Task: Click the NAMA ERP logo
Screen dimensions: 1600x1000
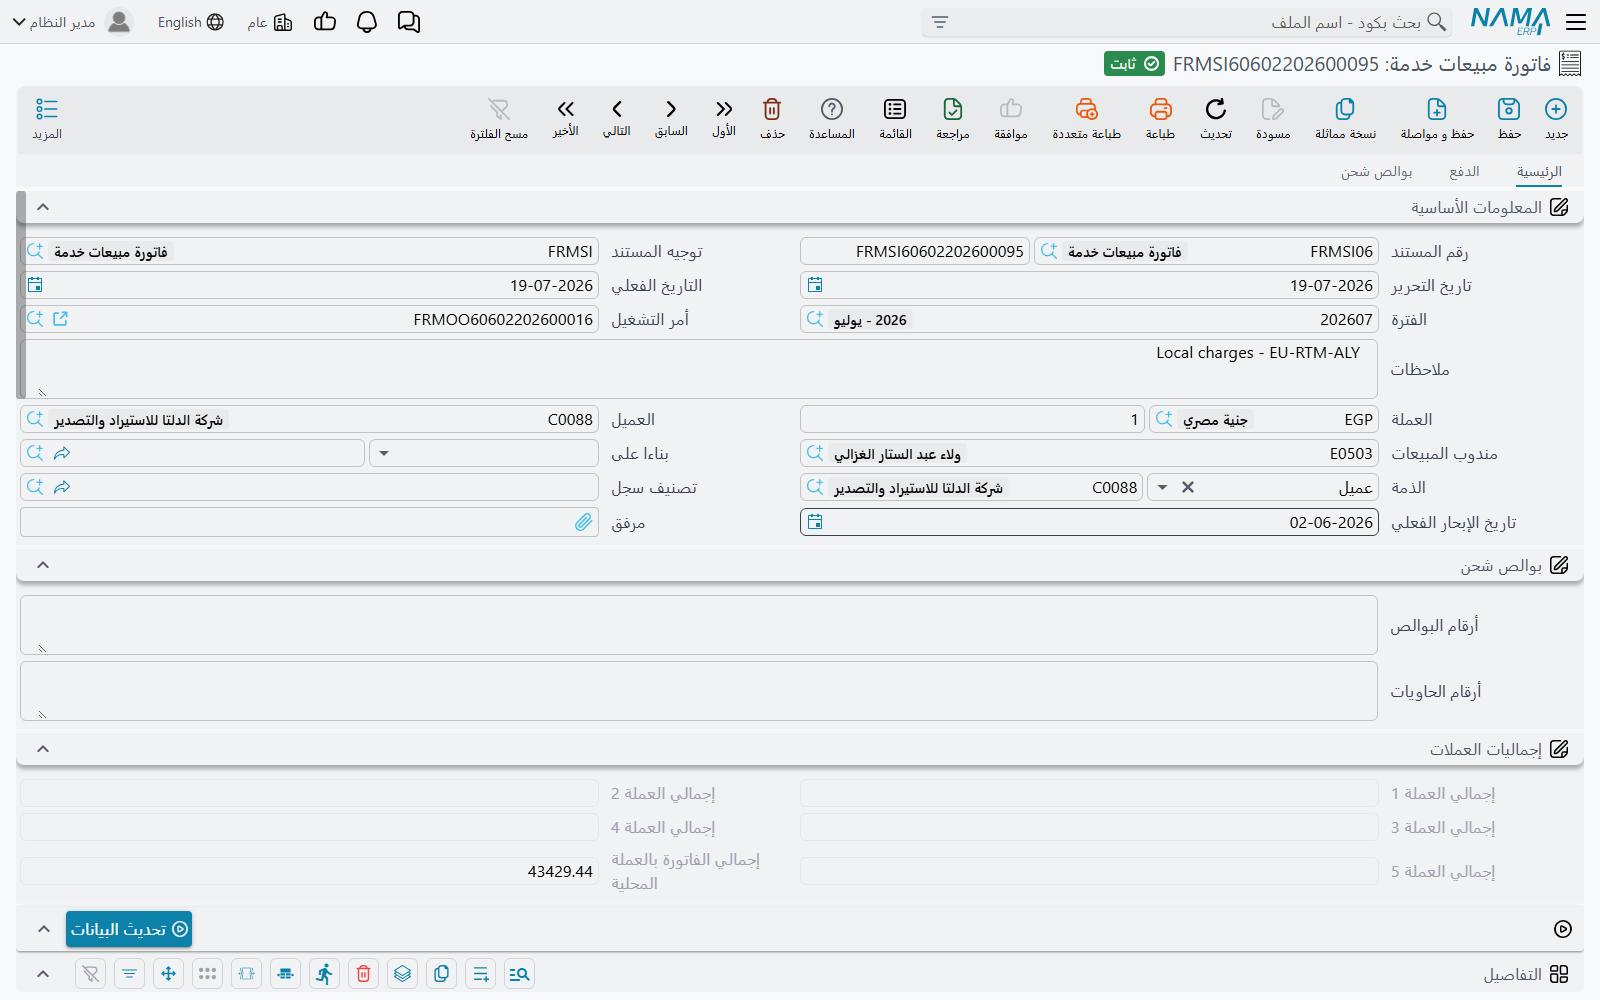Action: point(1510,21)
